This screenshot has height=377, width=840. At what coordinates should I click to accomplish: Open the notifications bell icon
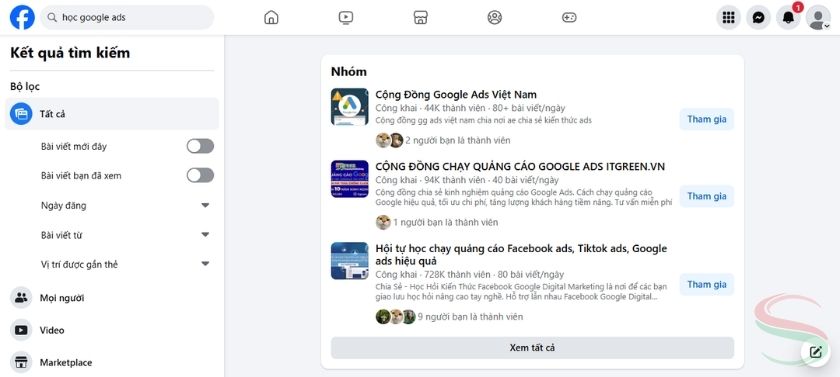click(788, 18)
